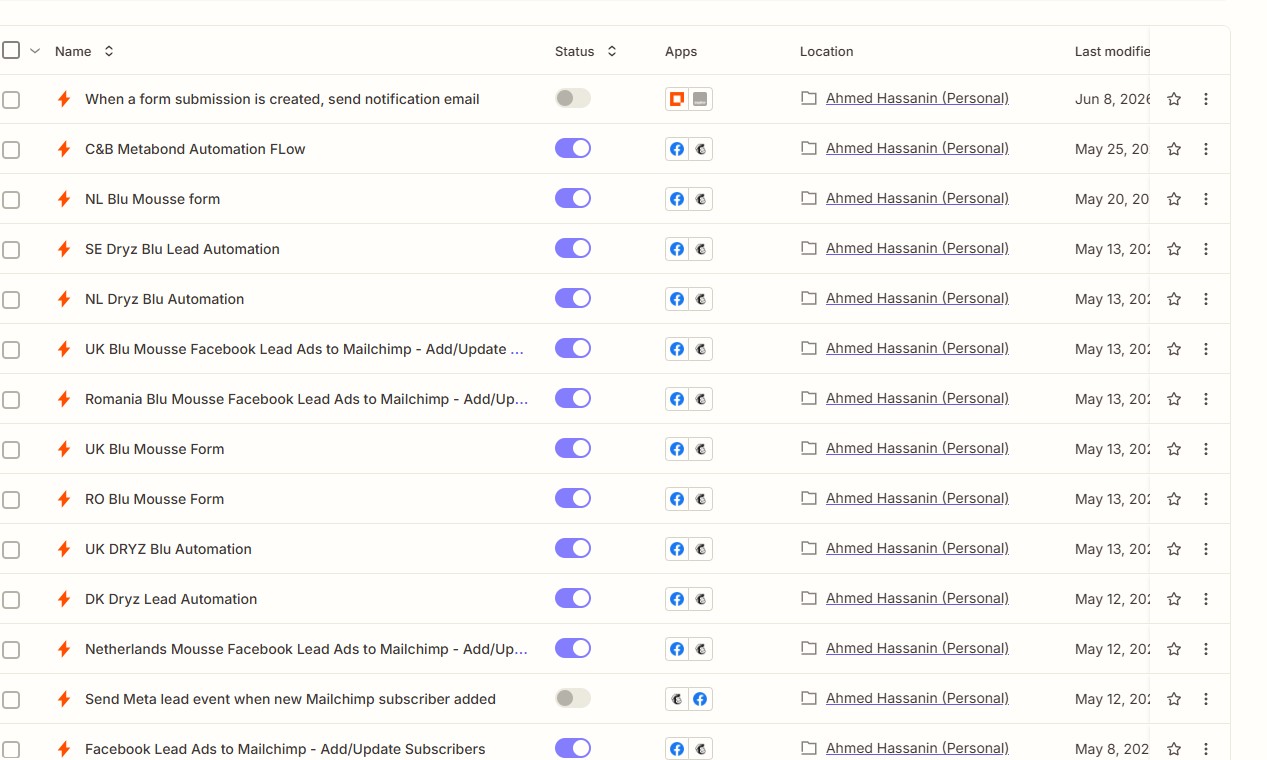Click the Facebook app icon in SE Dryz Blu row
The image size is (1267, 760).
(677, 249)
